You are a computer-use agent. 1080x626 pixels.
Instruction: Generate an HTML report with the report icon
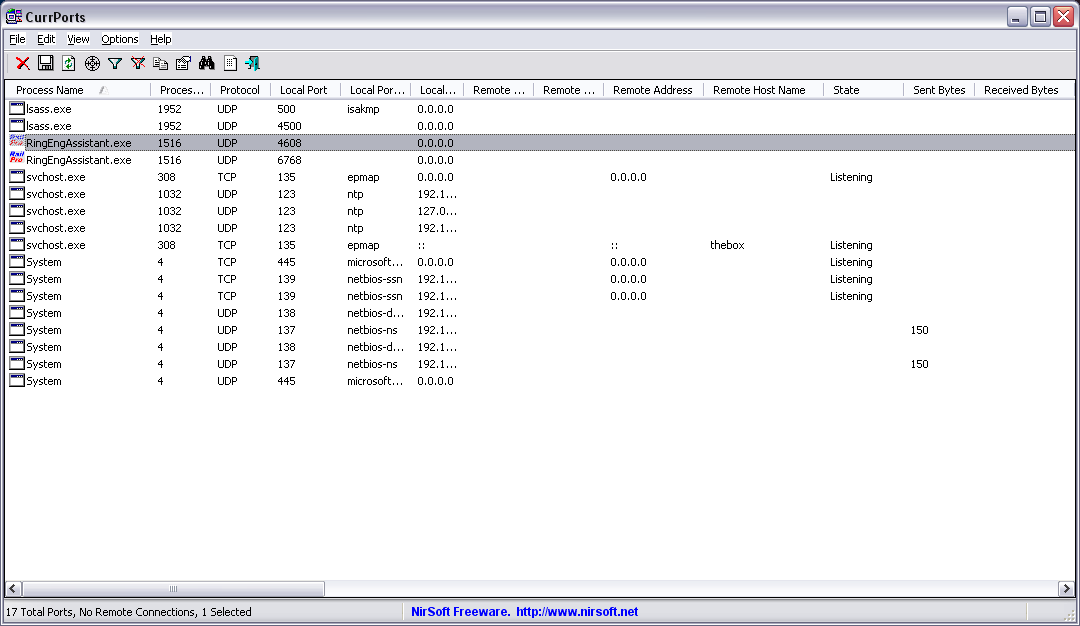(x=229, y=62)
